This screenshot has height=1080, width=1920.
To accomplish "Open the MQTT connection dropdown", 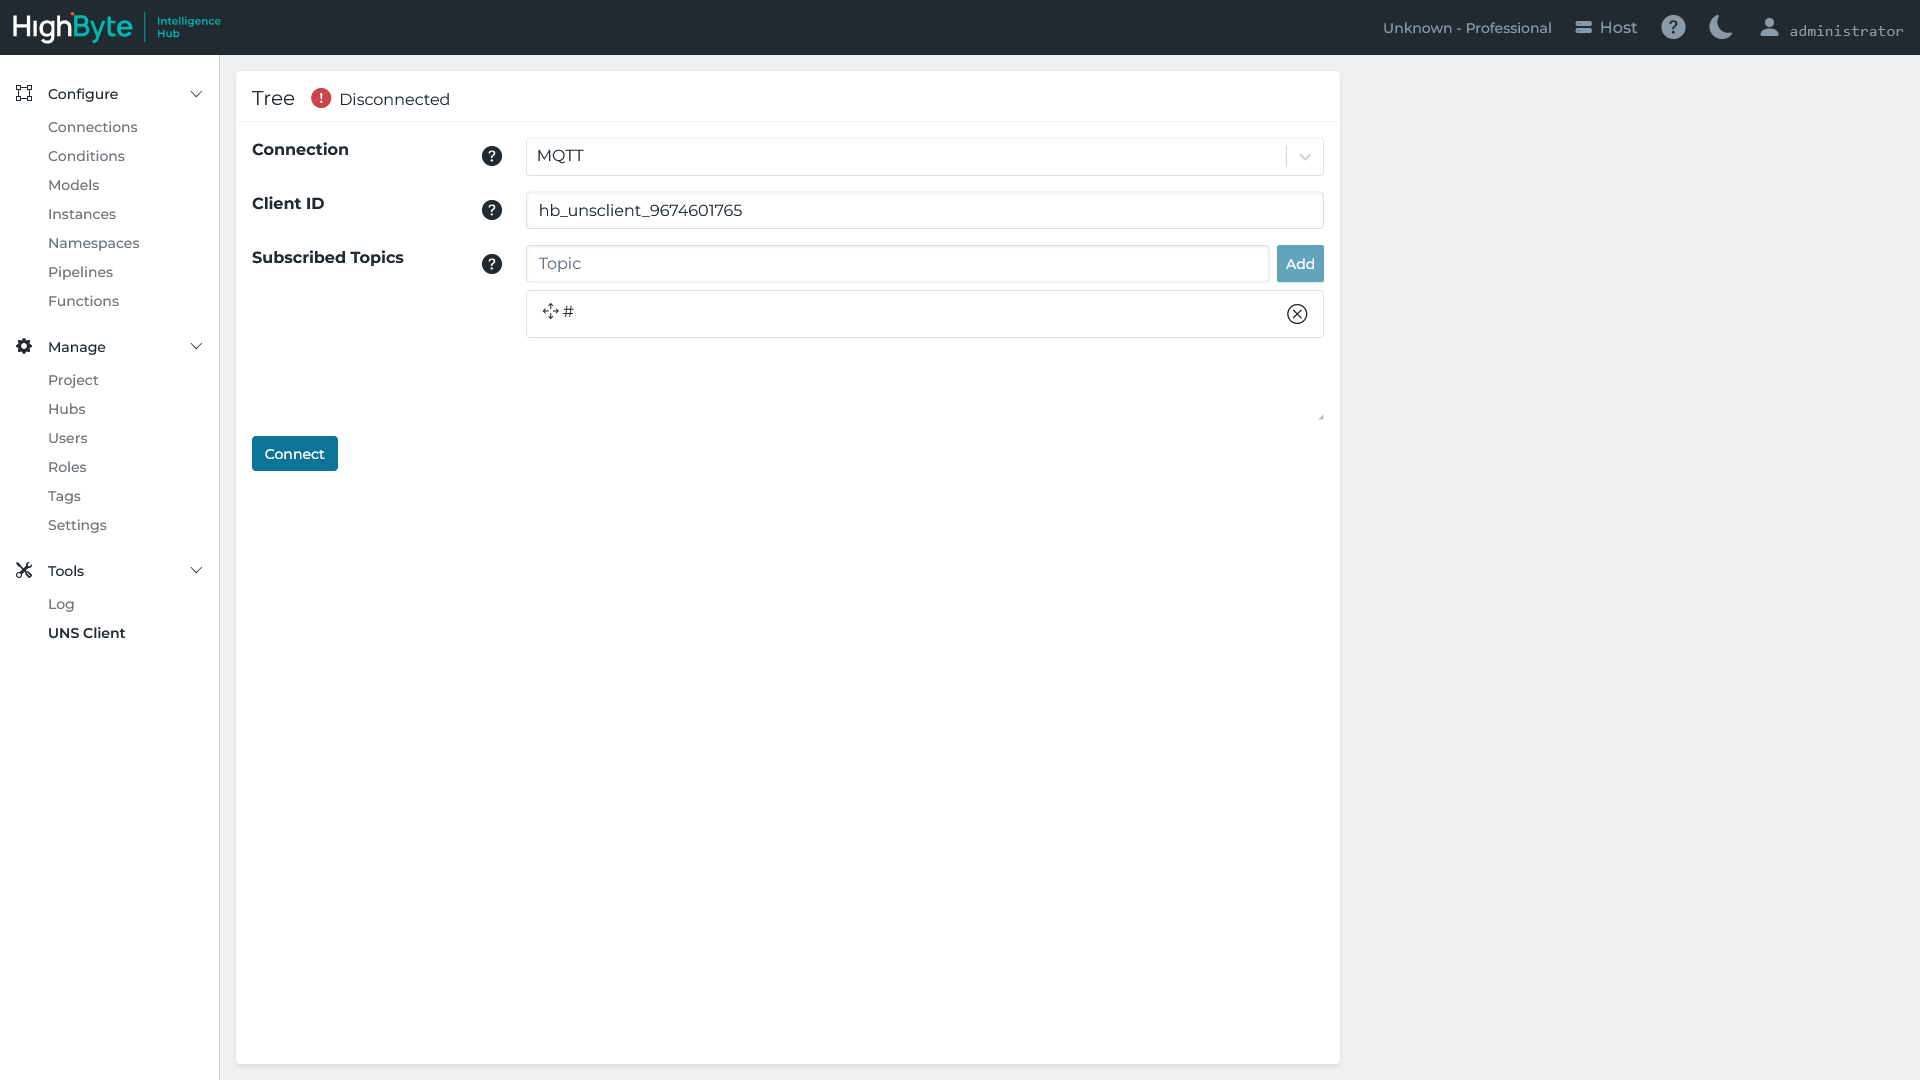I will tap(925, 156).
